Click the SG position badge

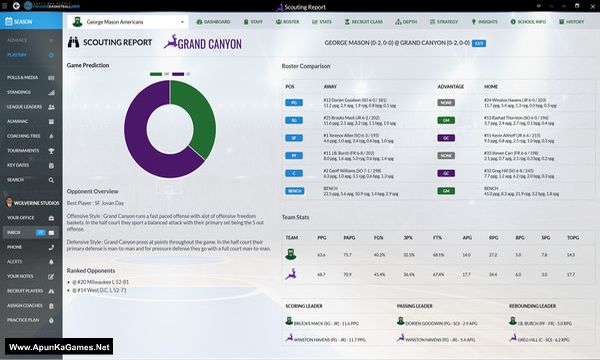294,120
